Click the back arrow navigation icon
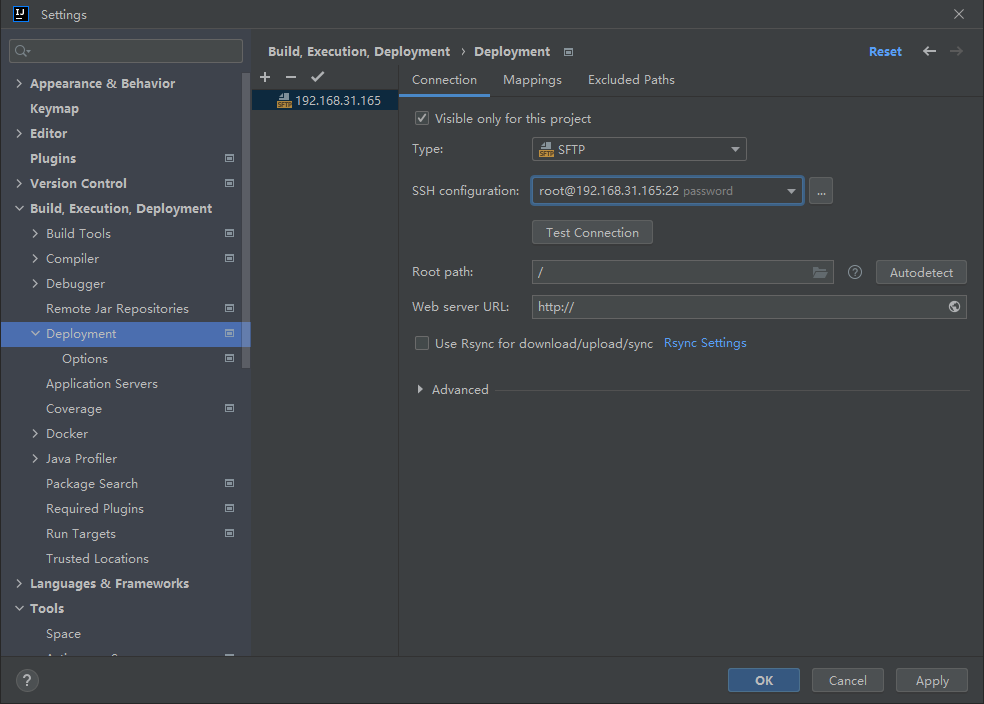This screenshot has width=984, height=704. (x=930, y=51)
